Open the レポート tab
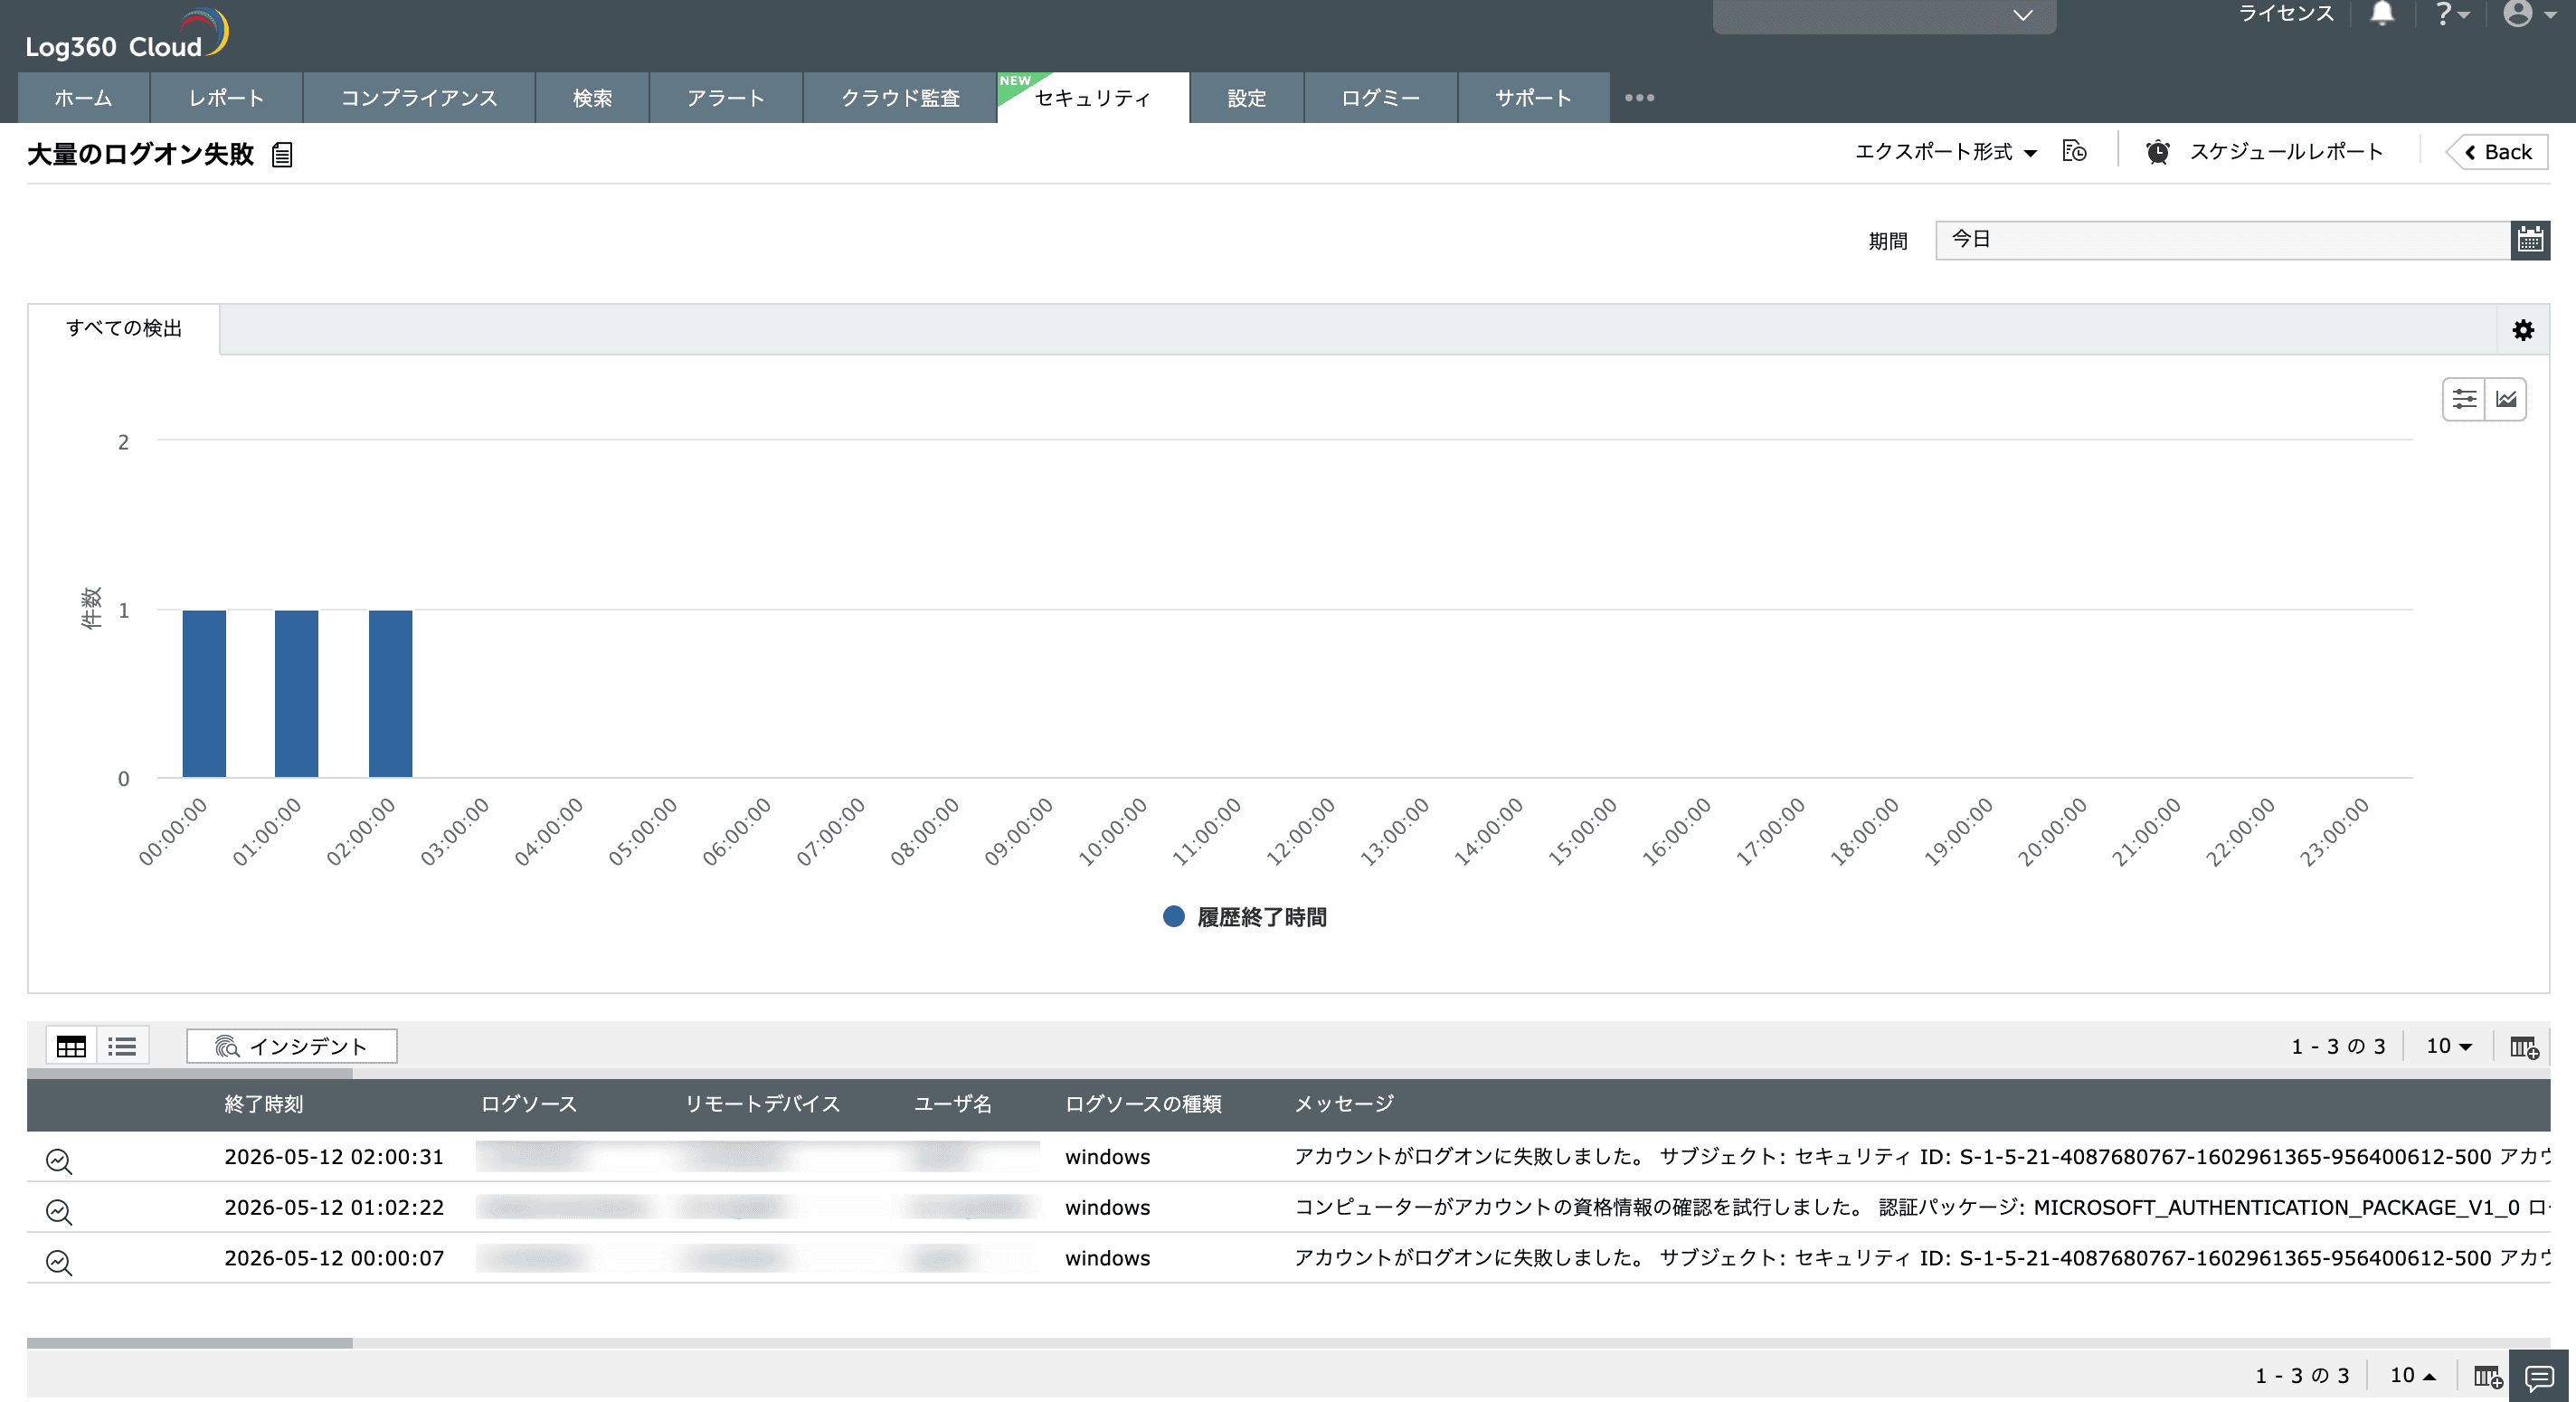 pos(226,98)
